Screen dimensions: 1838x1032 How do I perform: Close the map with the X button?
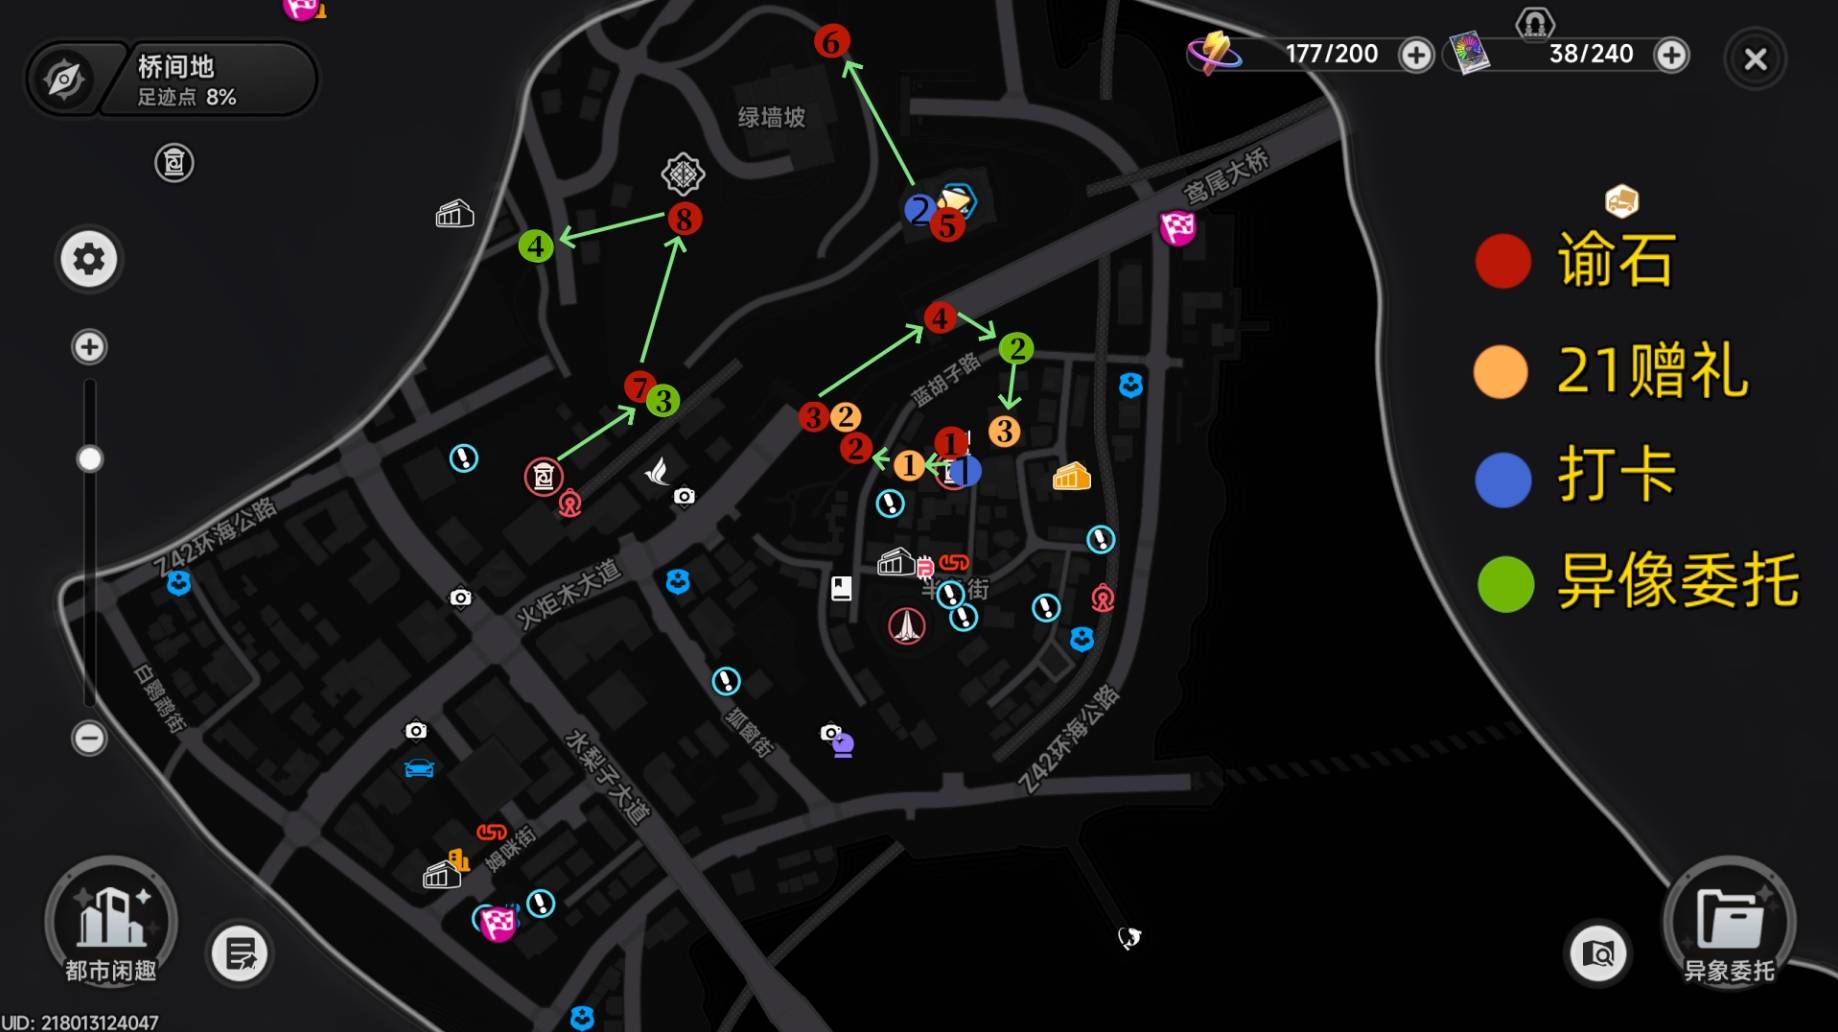(1755, 59)
